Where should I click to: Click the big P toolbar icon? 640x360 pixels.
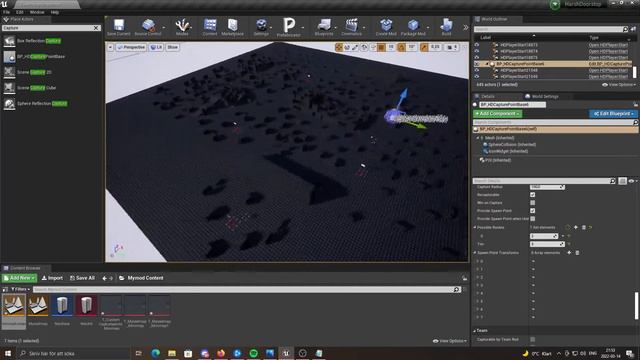tap(289, 27)
